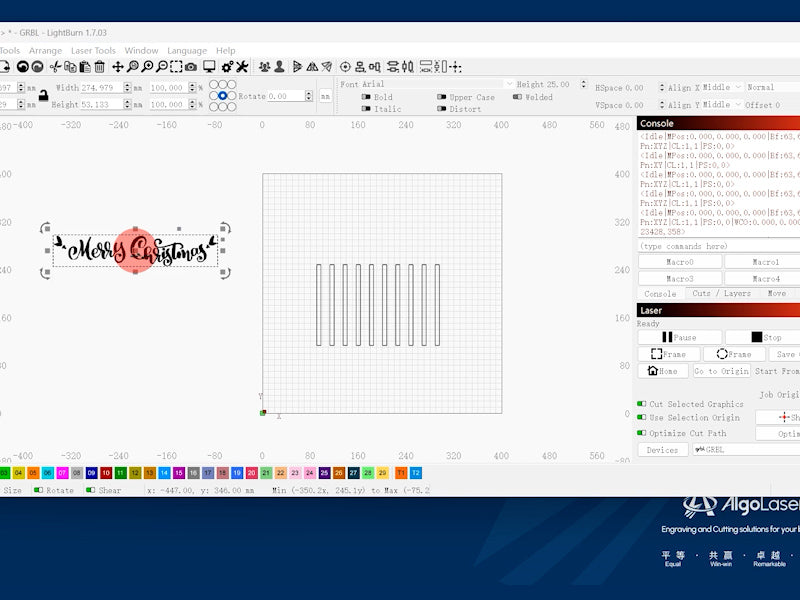Viewport: 800px width, 600px height.
Task: Toggle the Upper Case switch
Action: tap(441, 97)
